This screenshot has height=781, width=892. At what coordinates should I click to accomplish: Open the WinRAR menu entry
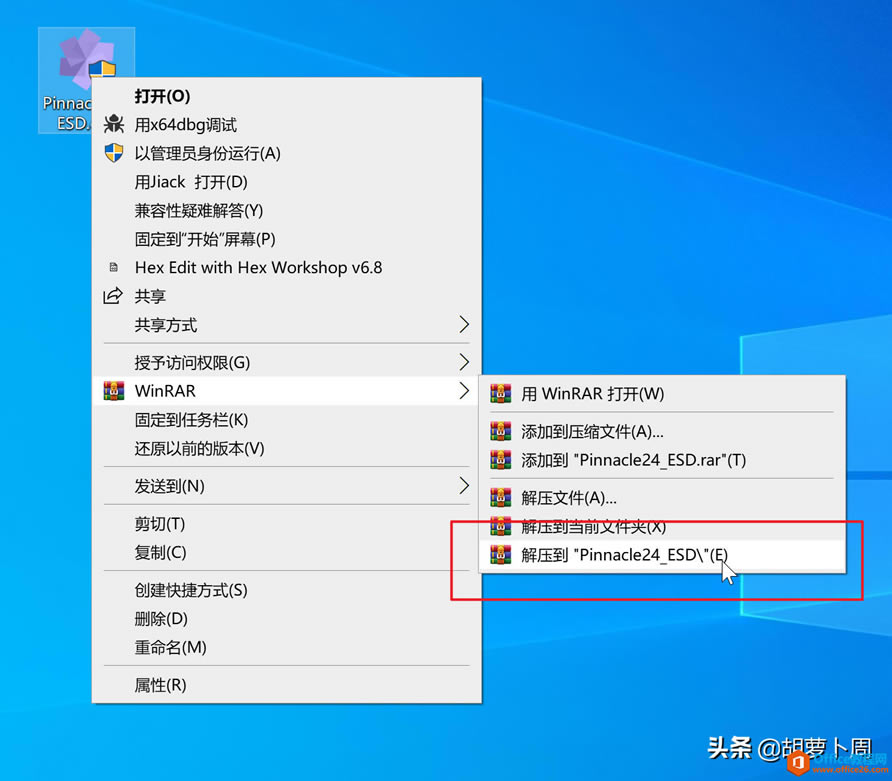(x=287, y=391)
